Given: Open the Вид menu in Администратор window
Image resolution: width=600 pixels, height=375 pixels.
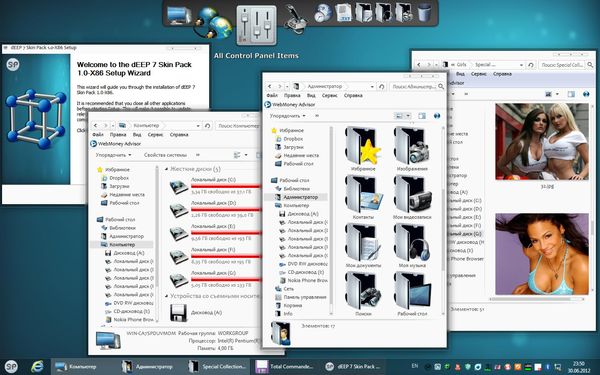Looking at the screenshot, I should coord(311,95).
